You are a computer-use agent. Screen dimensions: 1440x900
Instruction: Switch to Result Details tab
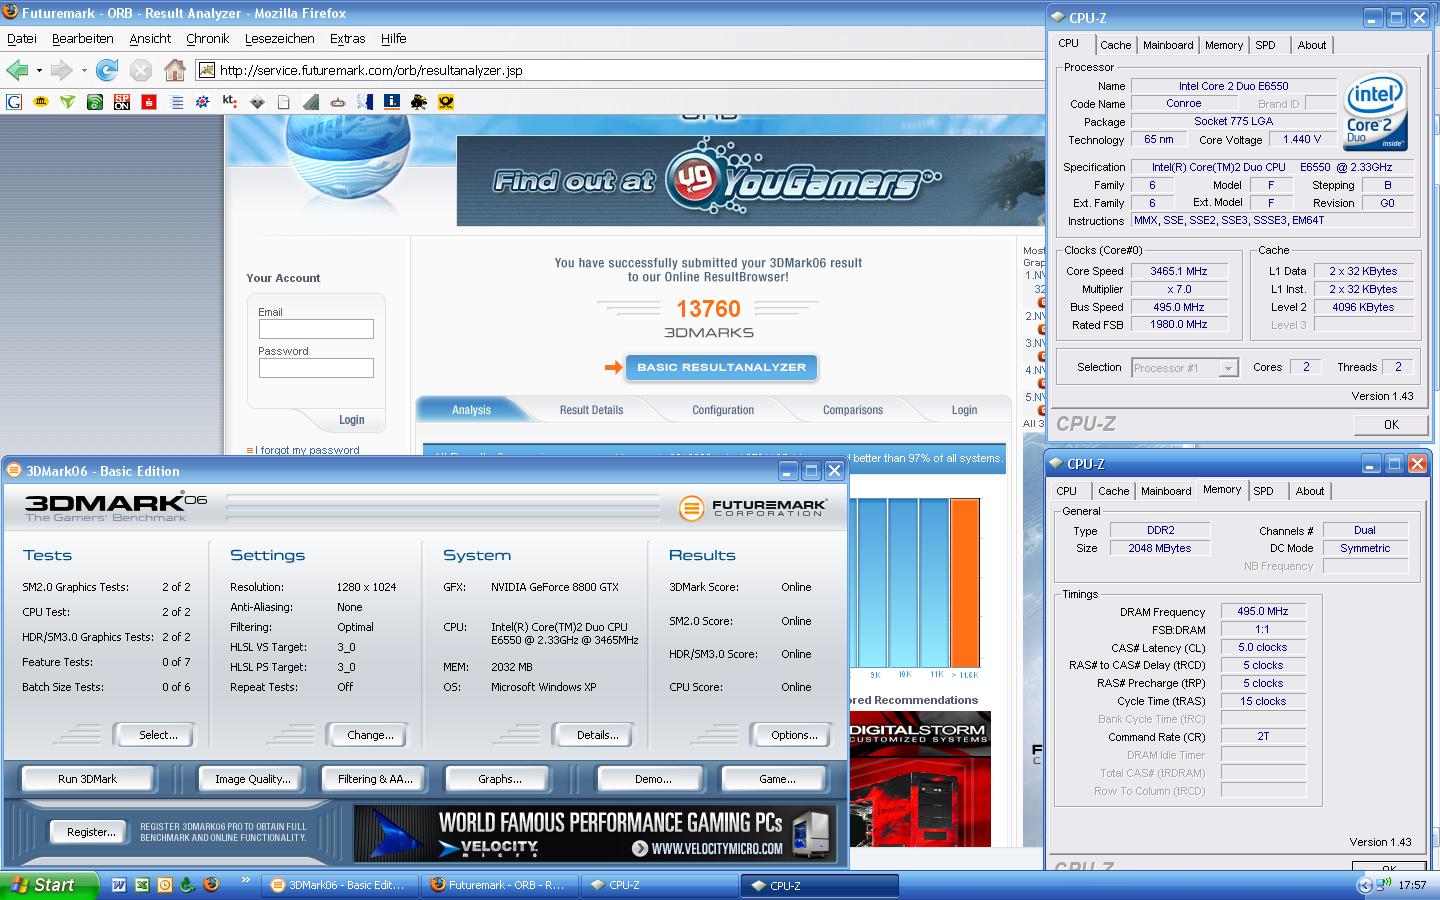591,410
